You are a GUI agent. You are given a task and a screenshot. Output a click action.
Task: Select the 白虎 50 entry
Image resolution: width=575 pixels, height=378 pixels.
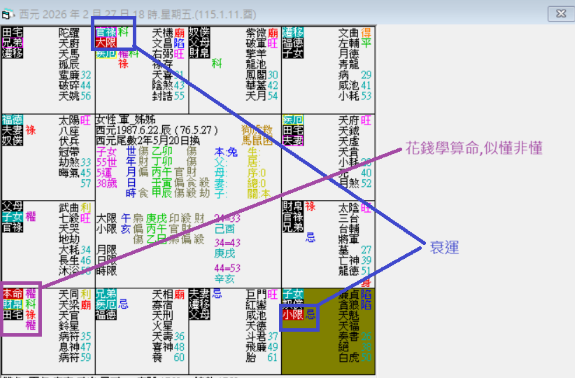coord(355,357)
